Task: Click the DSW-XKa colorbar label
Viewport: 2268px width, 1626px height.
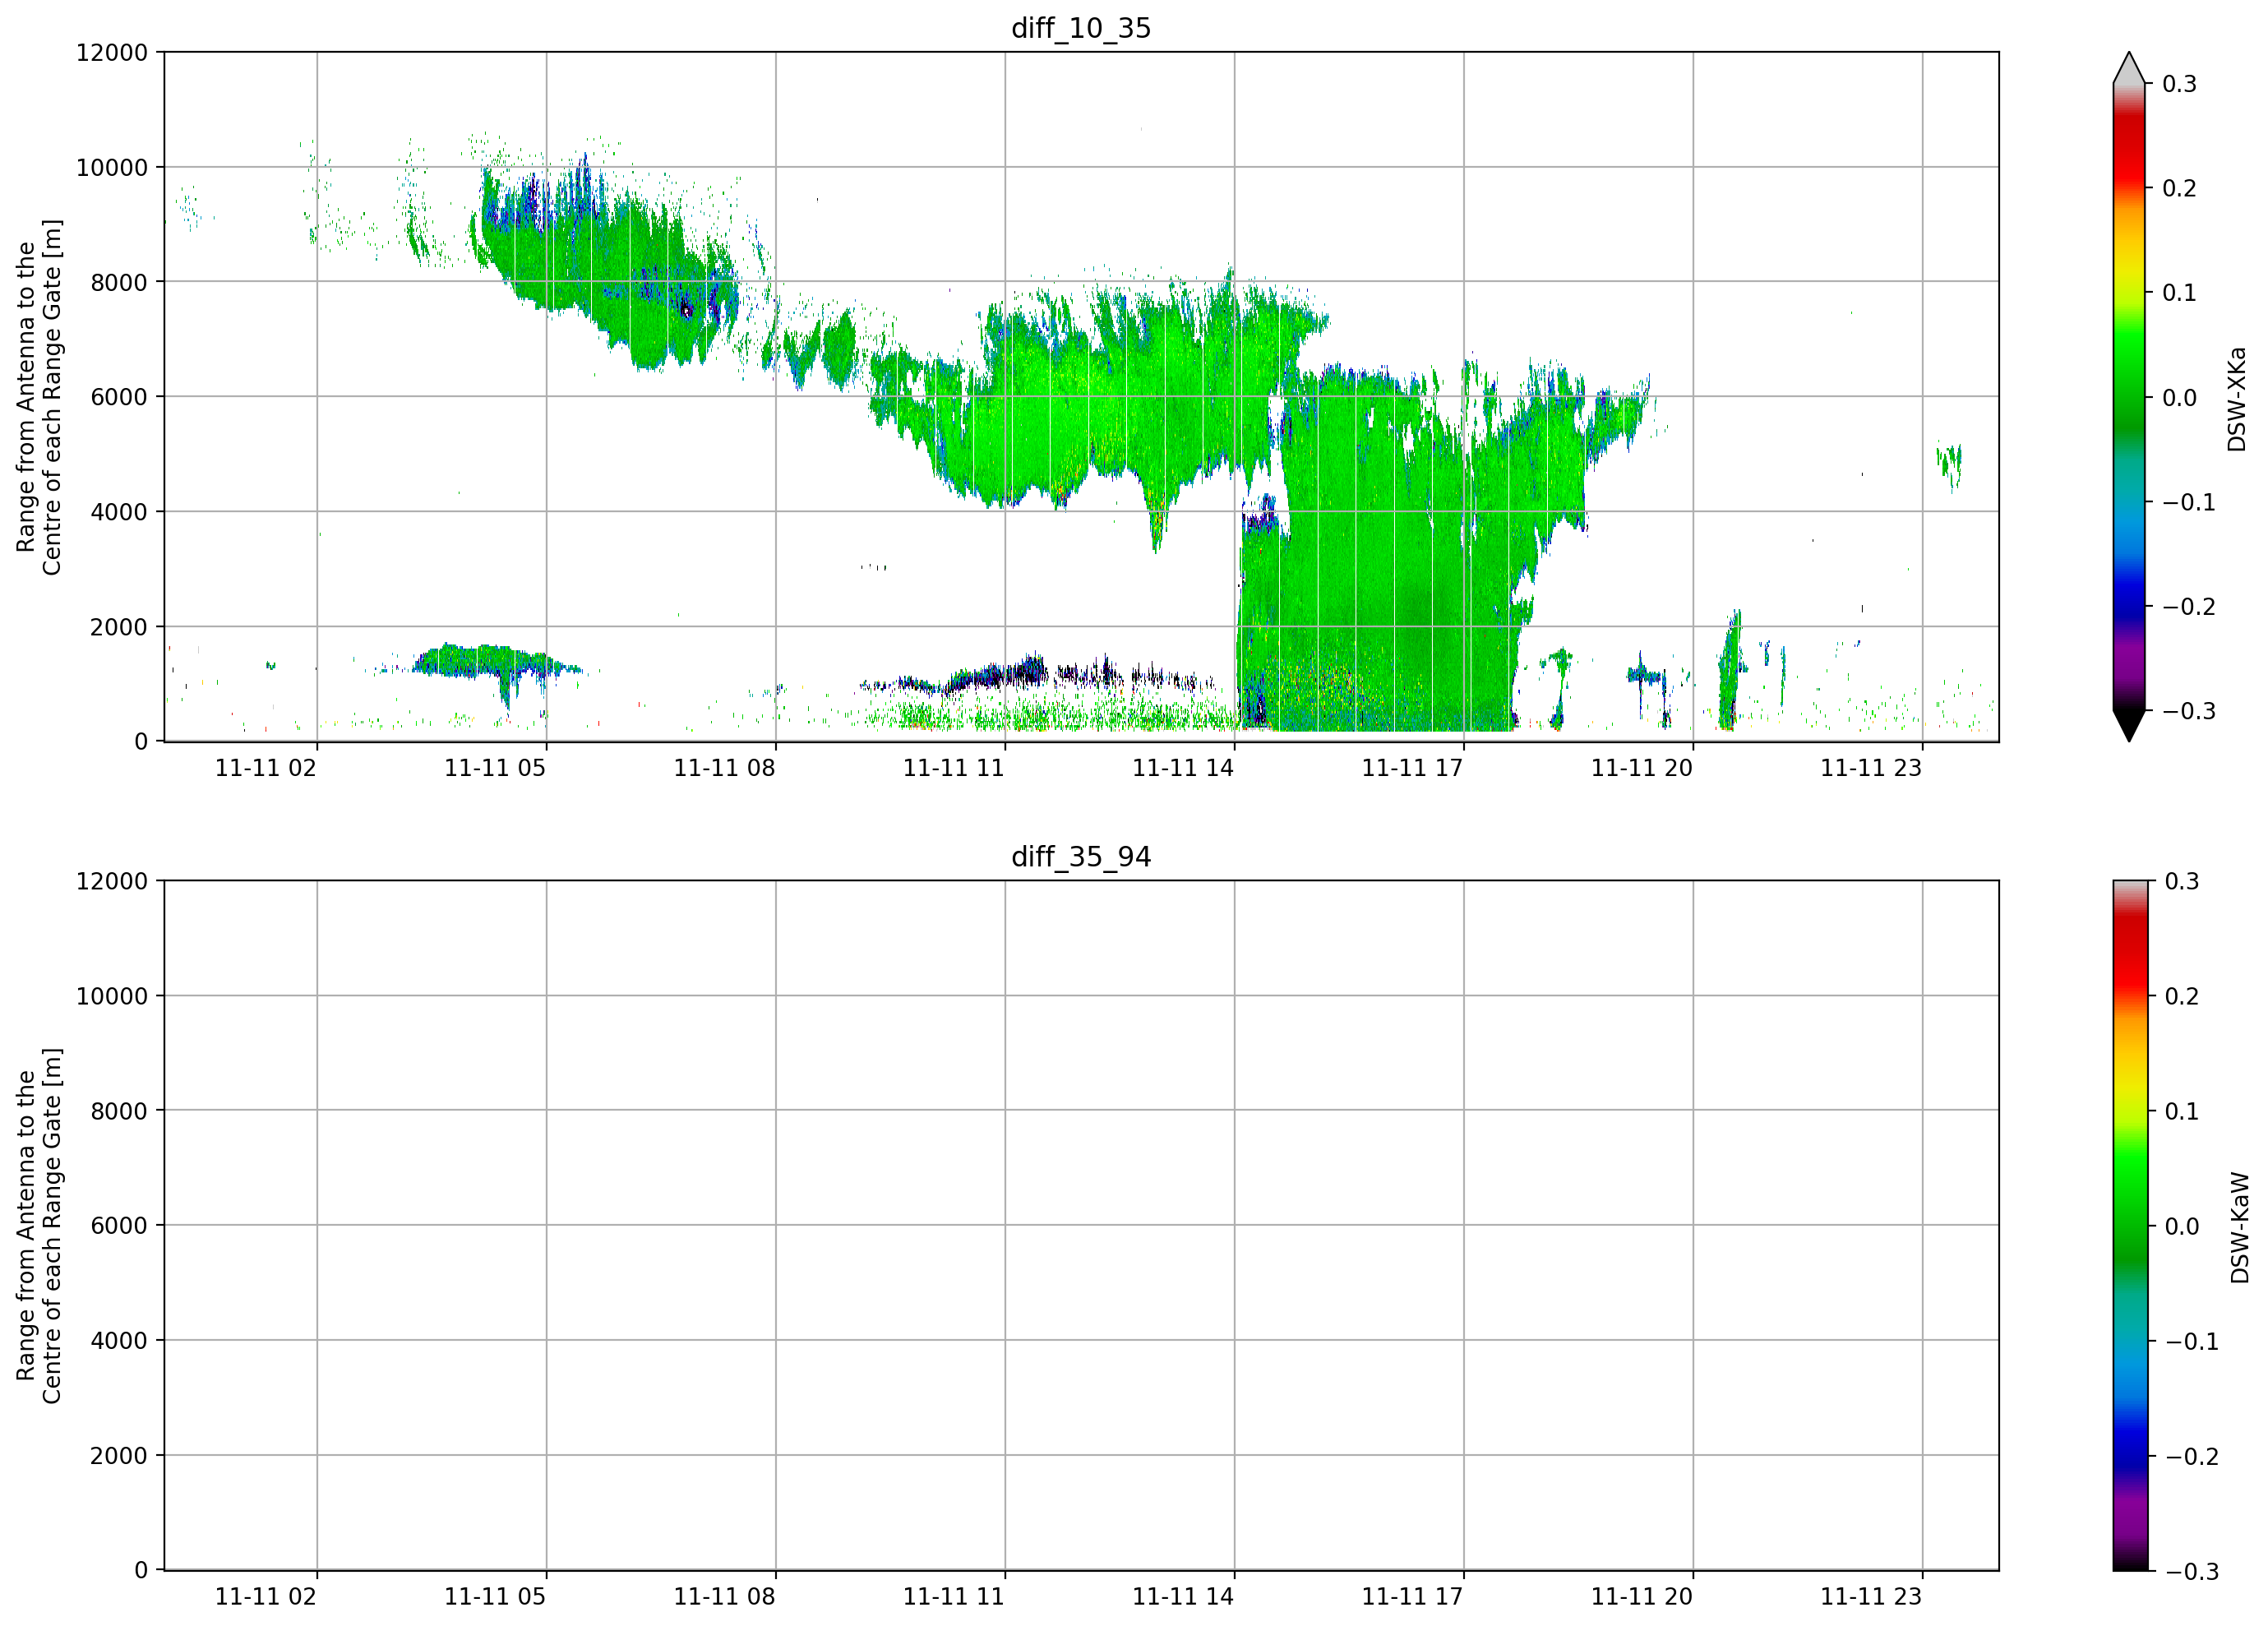Action: coord(2237,399)
